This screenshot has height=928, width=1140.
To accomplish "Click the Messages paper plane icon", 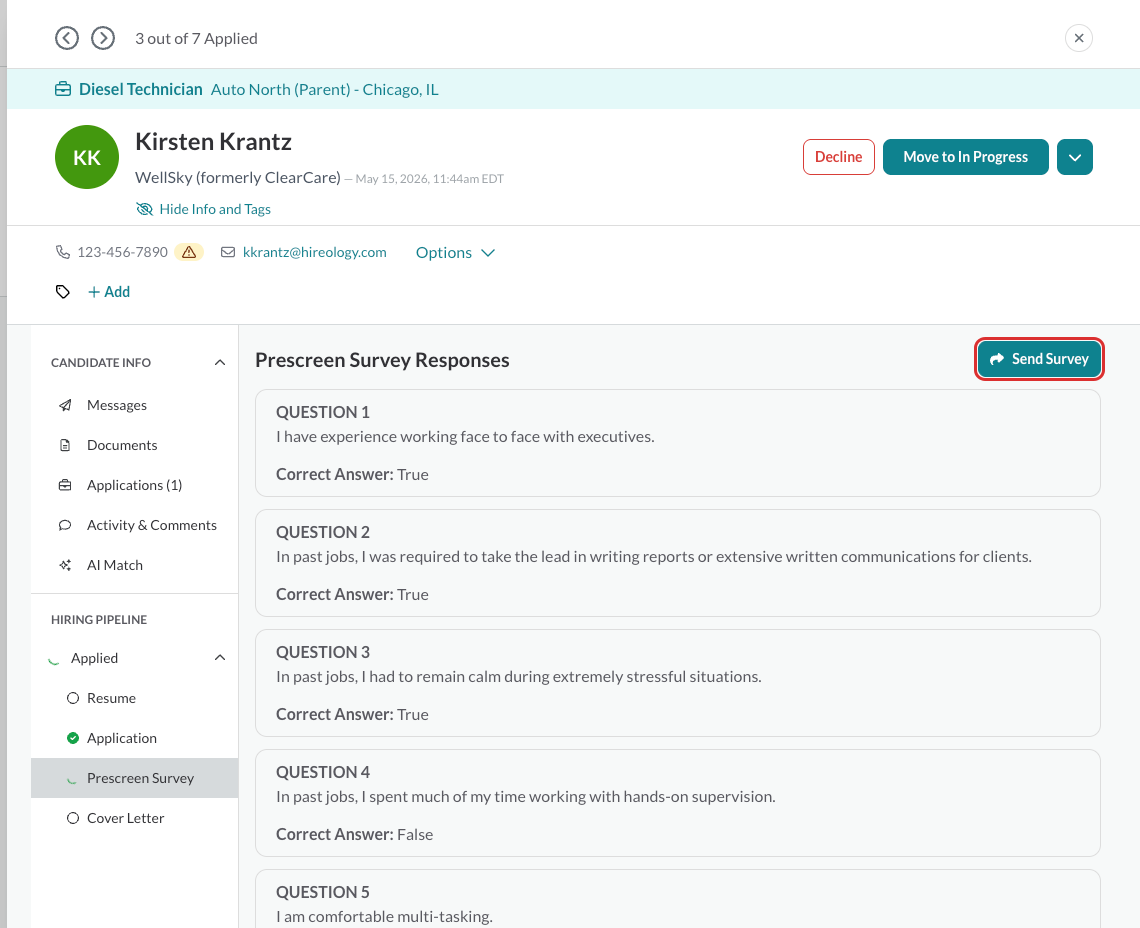I will [65, 405].
